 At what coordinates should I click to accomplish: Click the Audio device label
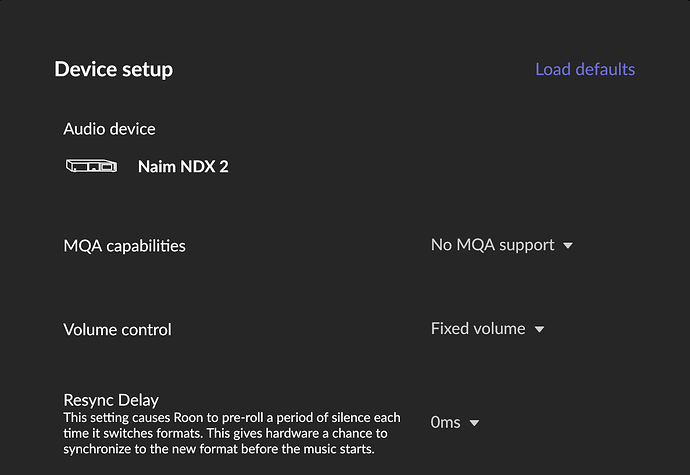[x=109, y=129]
